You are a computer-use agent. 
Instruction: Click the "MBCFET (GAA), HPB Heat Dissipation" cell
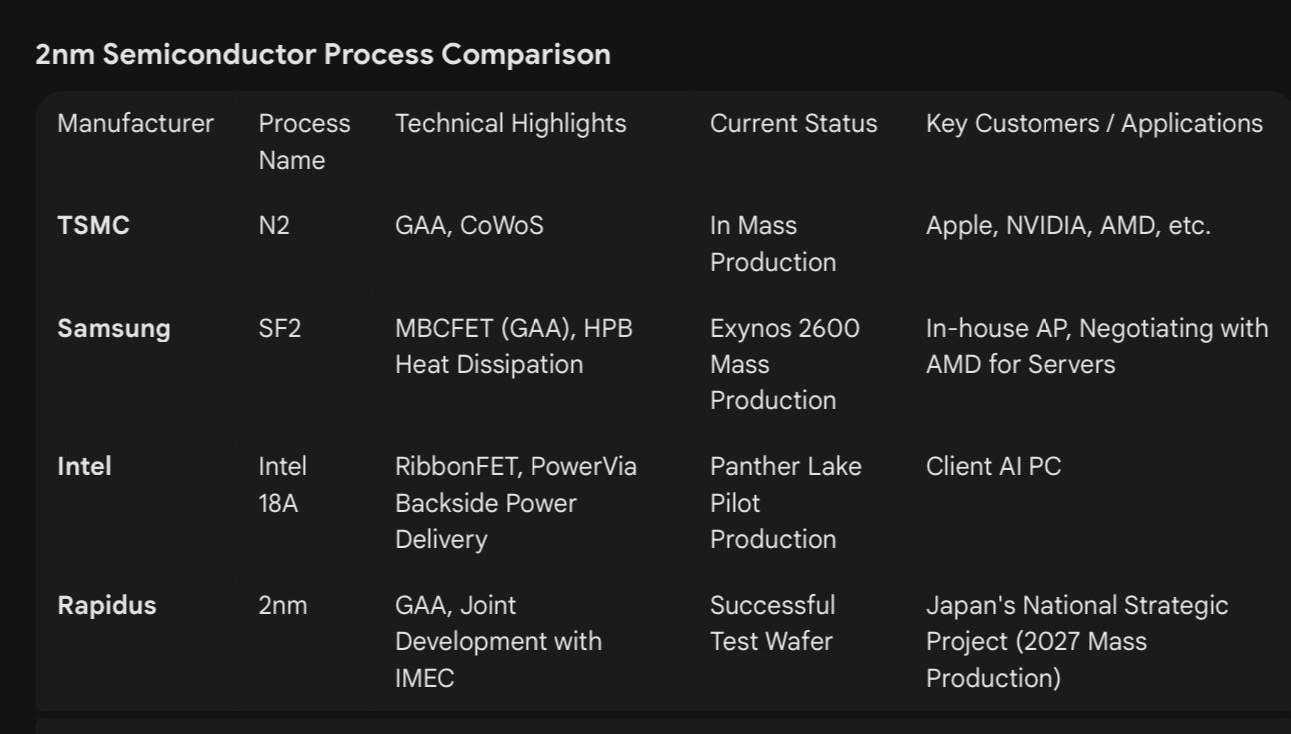pos(513,346)
